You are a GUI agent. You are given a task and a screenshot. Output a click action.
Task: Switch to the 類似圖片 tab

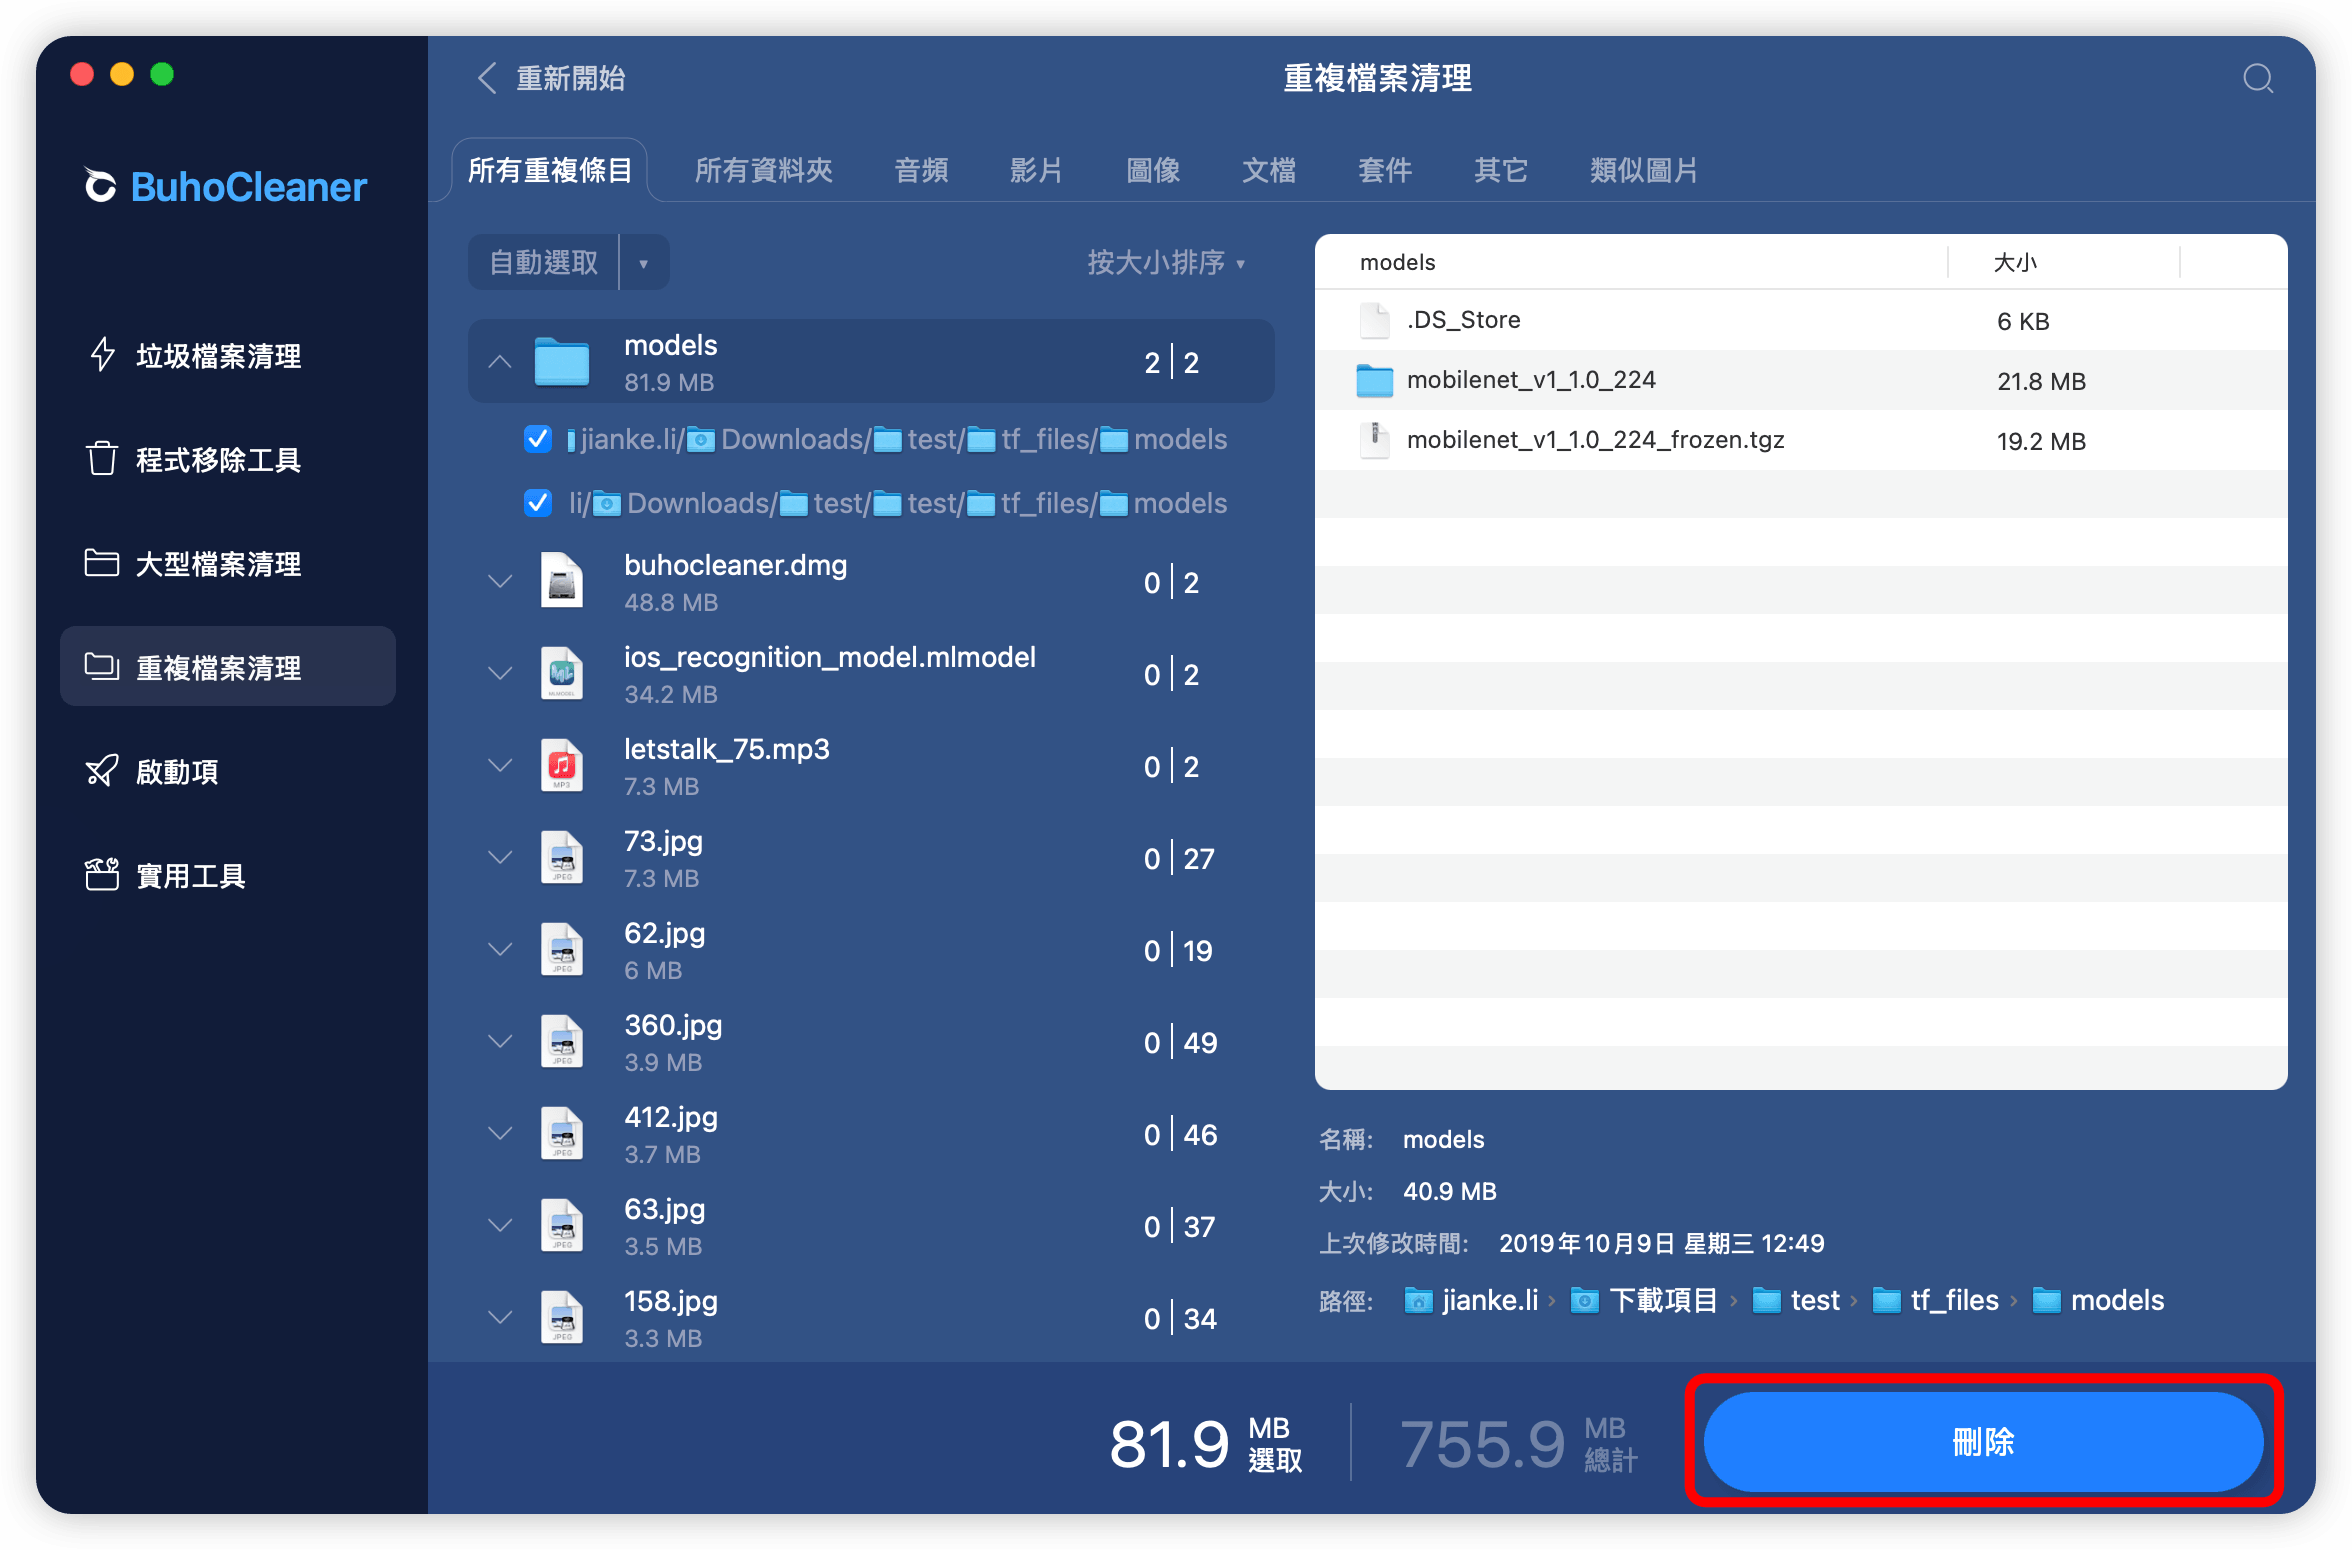tap(1644, 171)
